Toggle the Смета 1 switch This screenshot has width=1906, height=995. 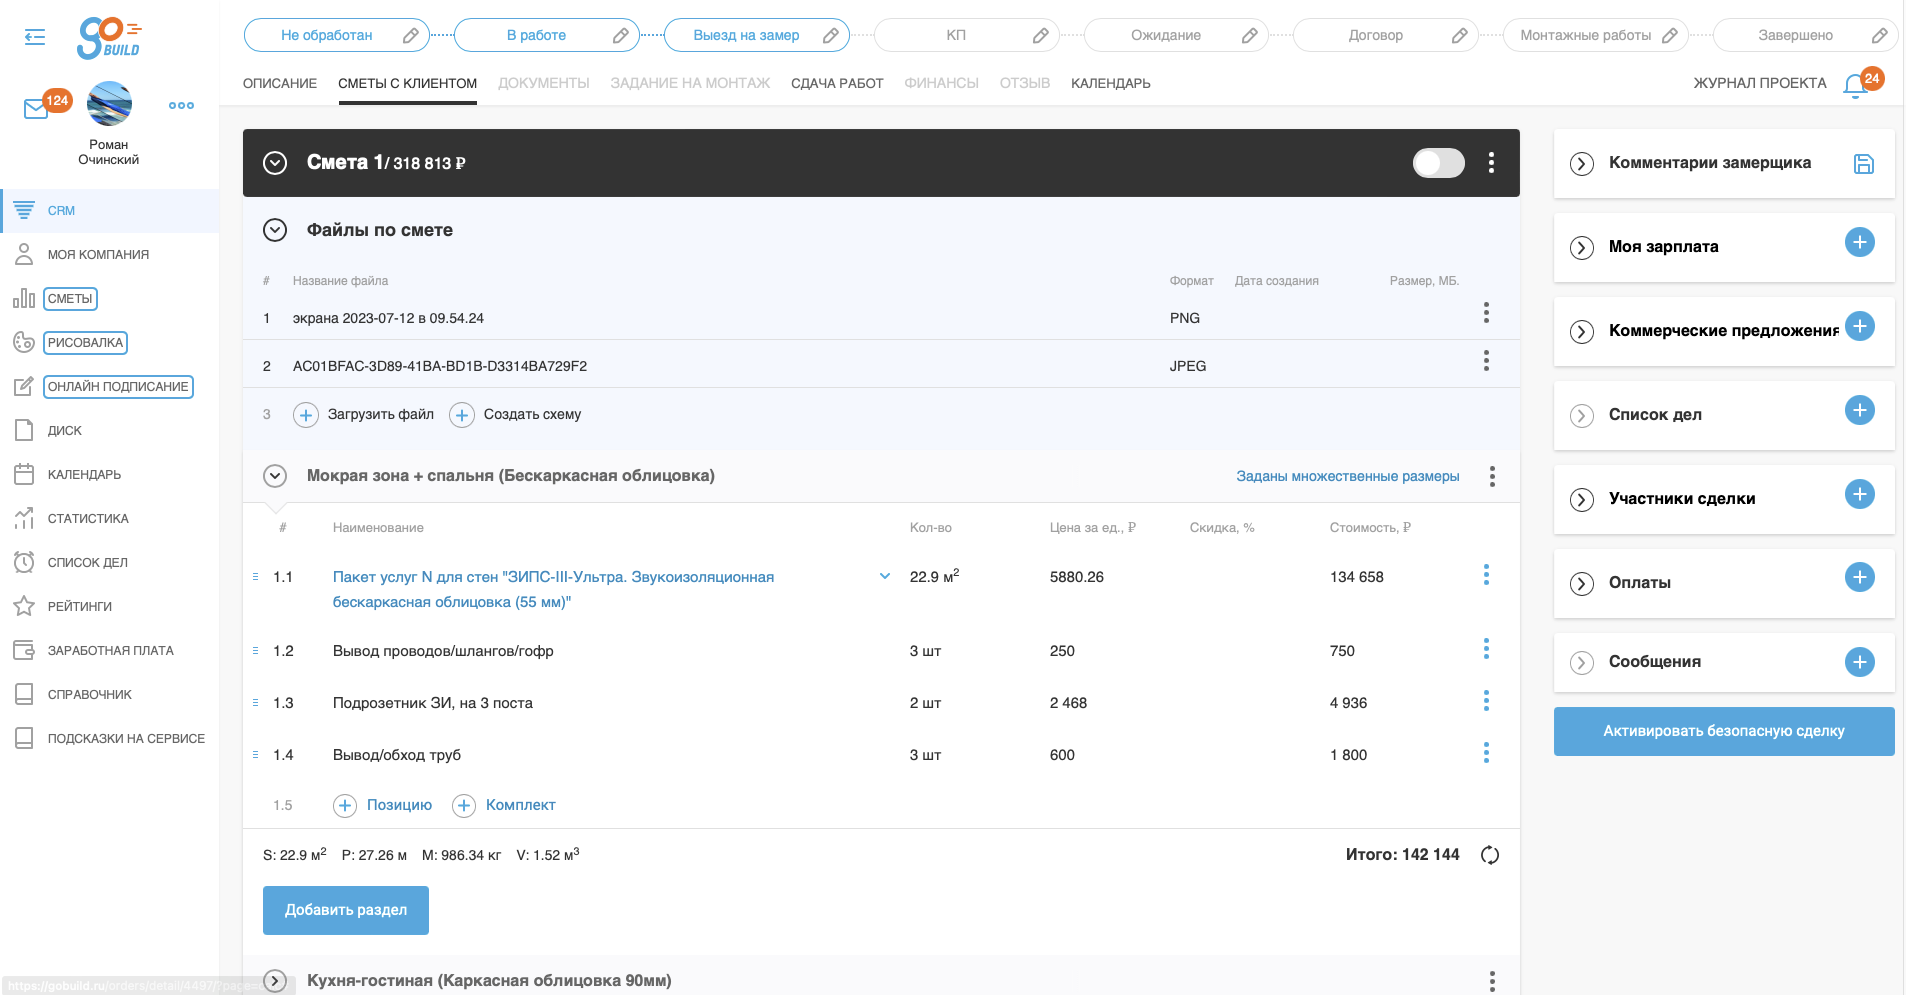click(1439, 163)
